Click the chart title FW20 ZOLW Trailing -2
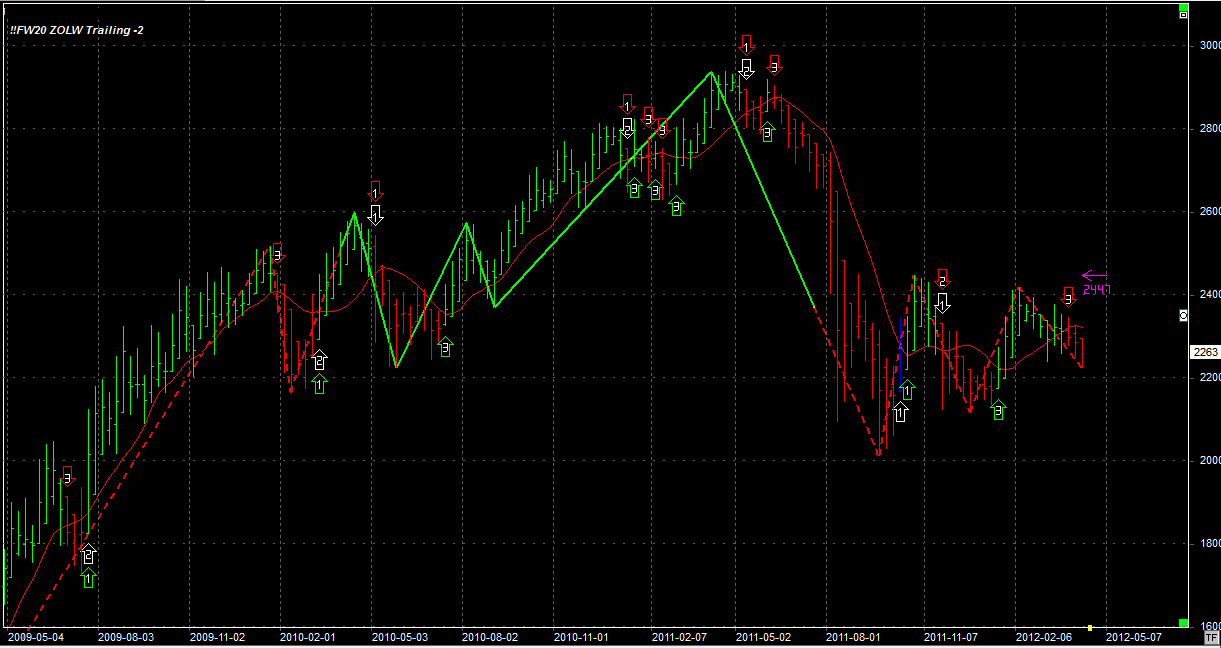 76,31
